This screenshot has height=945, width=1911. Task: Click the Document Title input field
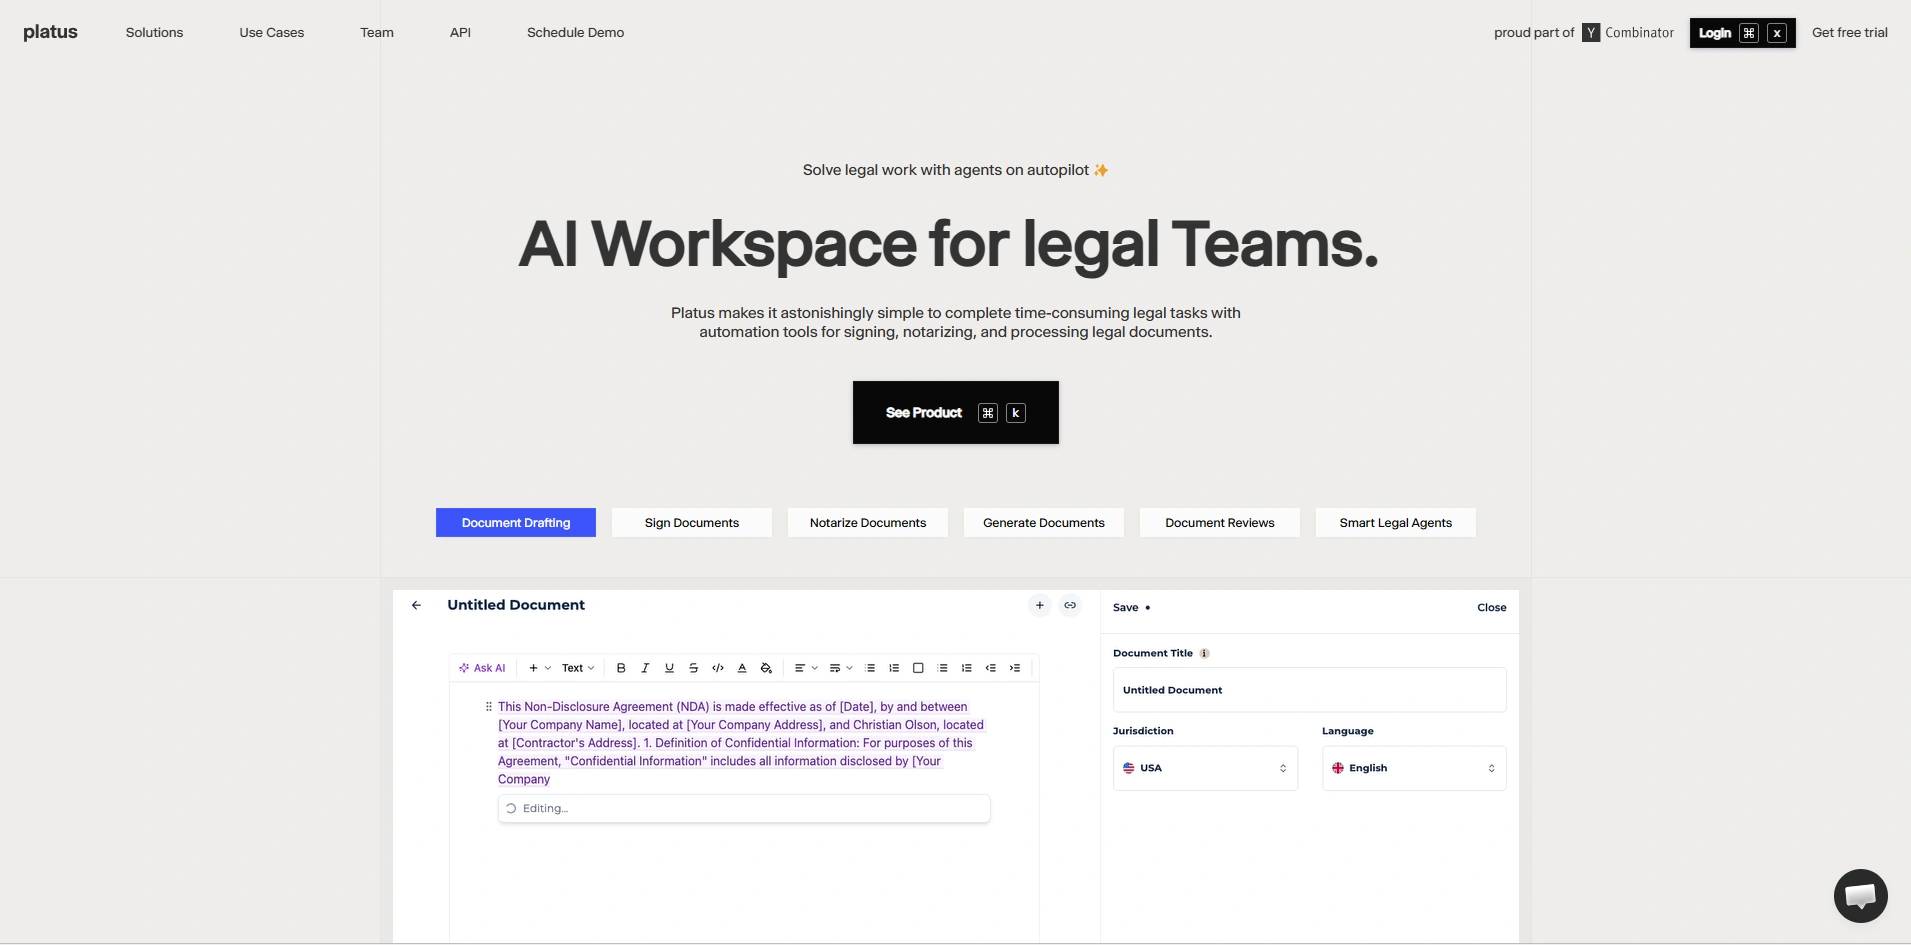pyautogui.click(x=1308, y=690)
